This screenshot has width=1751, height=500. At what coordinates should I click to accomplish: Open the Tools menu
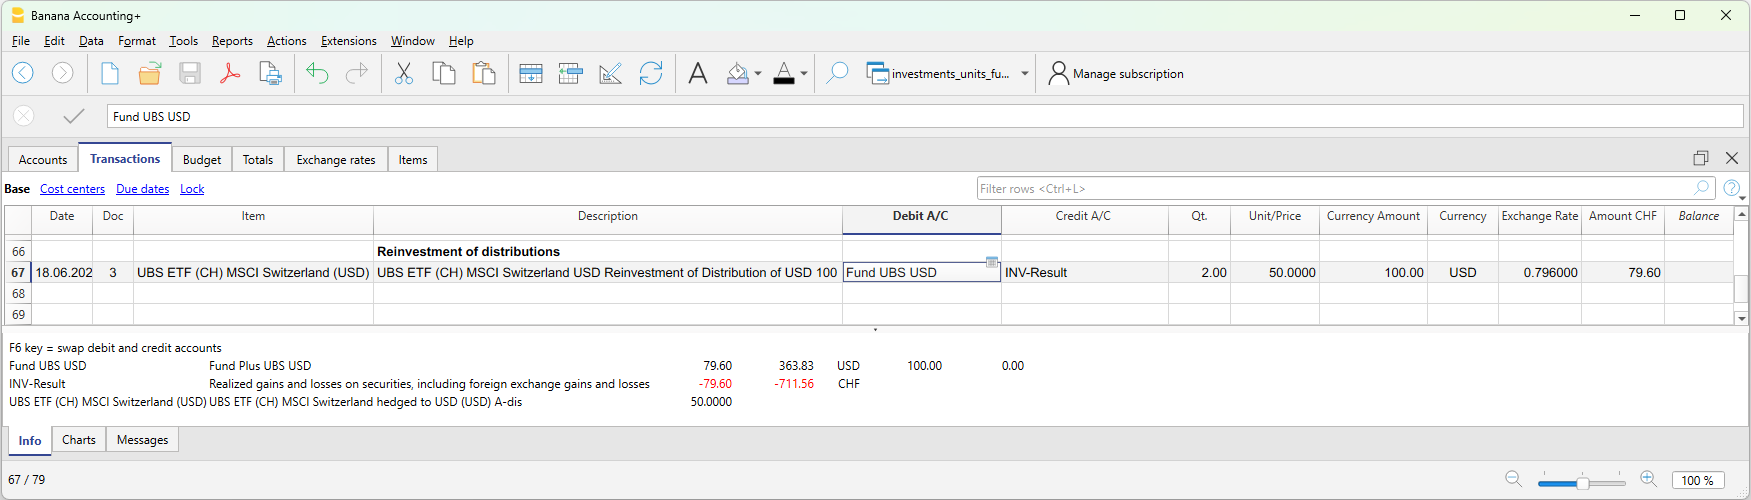tap(183, 41)
